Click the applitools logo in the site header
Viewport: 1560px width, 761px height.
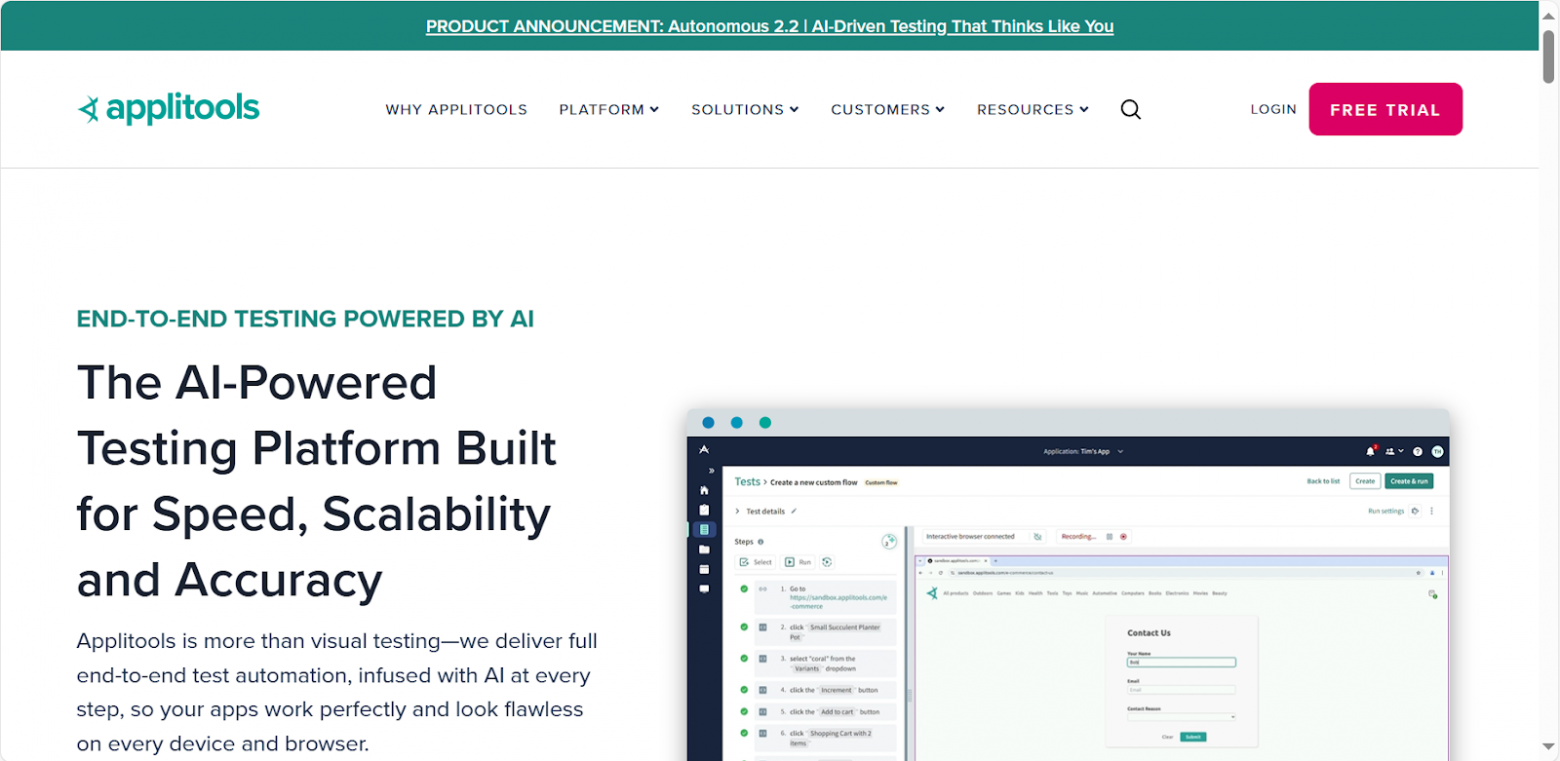click(x=168, y=109)
